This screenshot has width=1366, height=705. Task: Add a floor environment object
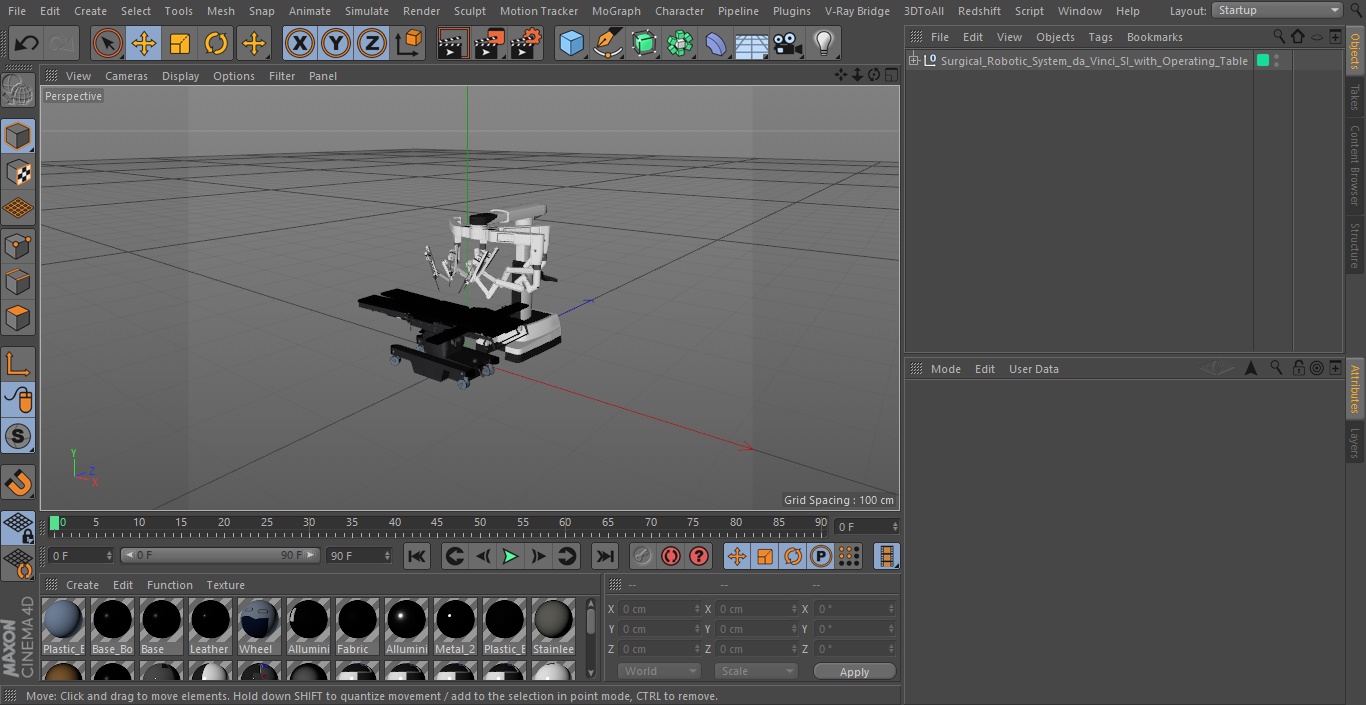[x=751, y=43]
